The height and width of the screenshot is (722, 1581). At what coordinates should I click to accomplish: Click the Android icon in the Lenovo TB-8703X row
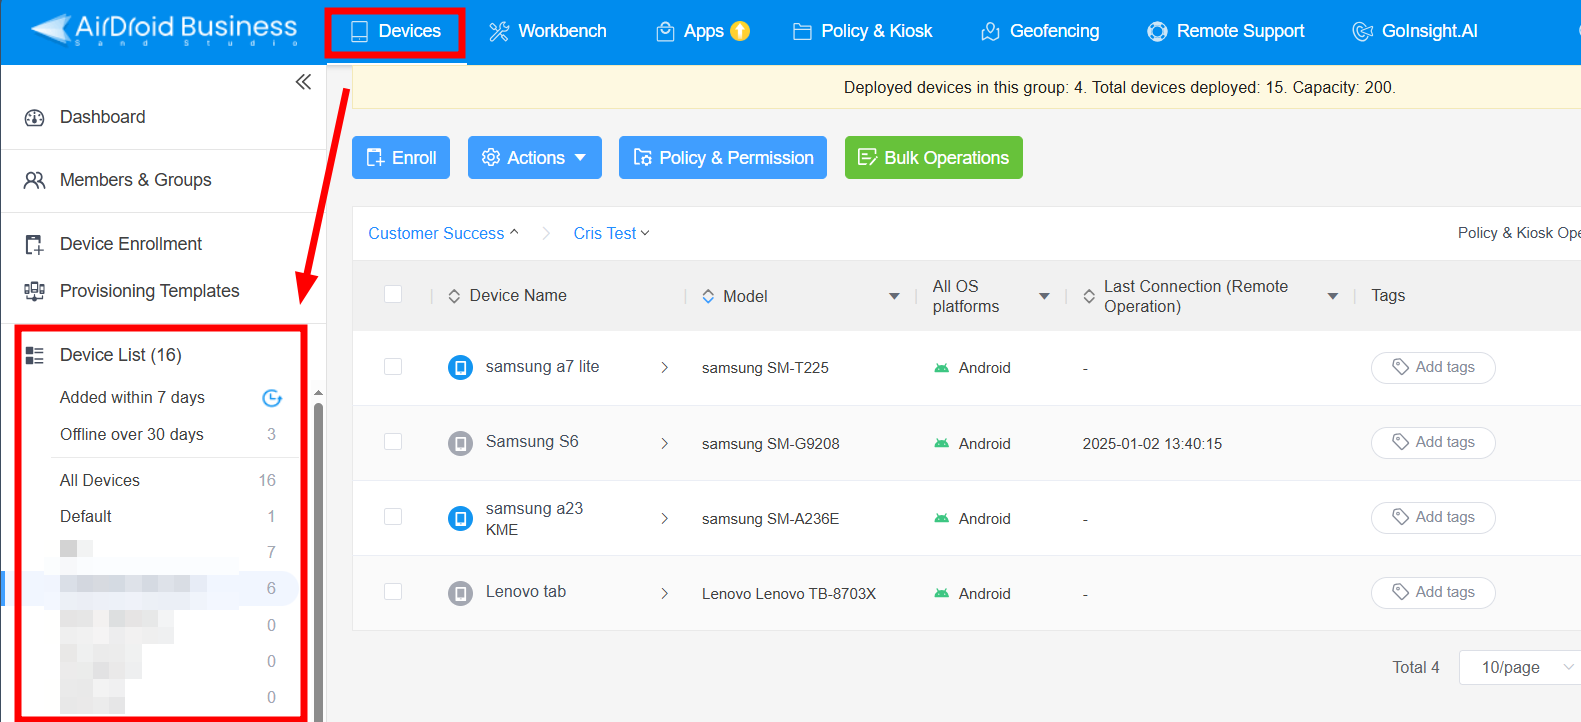[941, 593]
